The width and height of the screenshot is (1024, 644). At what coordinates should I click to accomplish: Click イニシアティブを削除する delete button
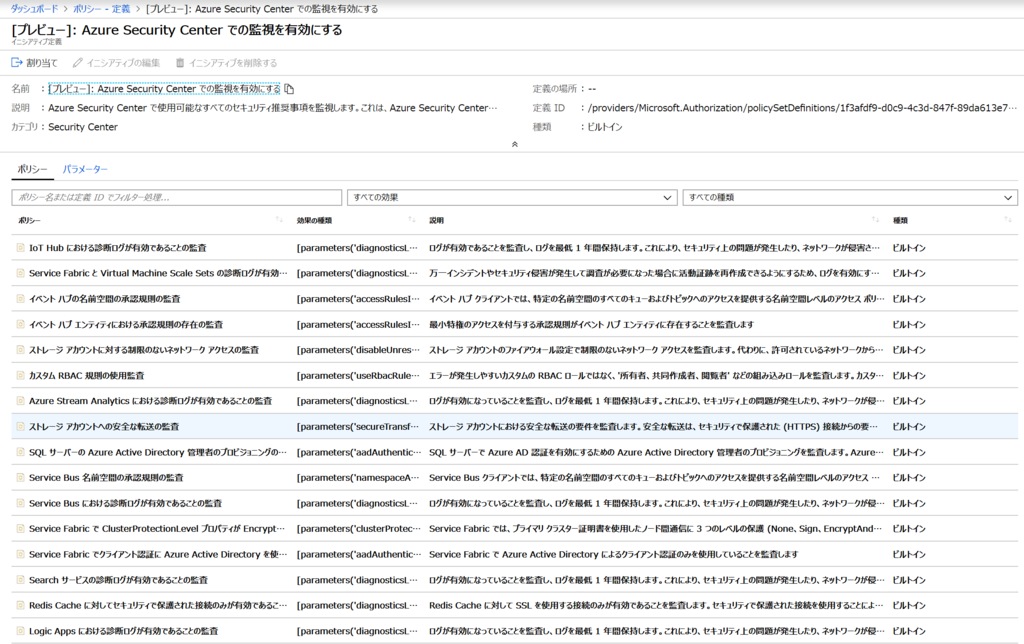click(x=226, y=63)
